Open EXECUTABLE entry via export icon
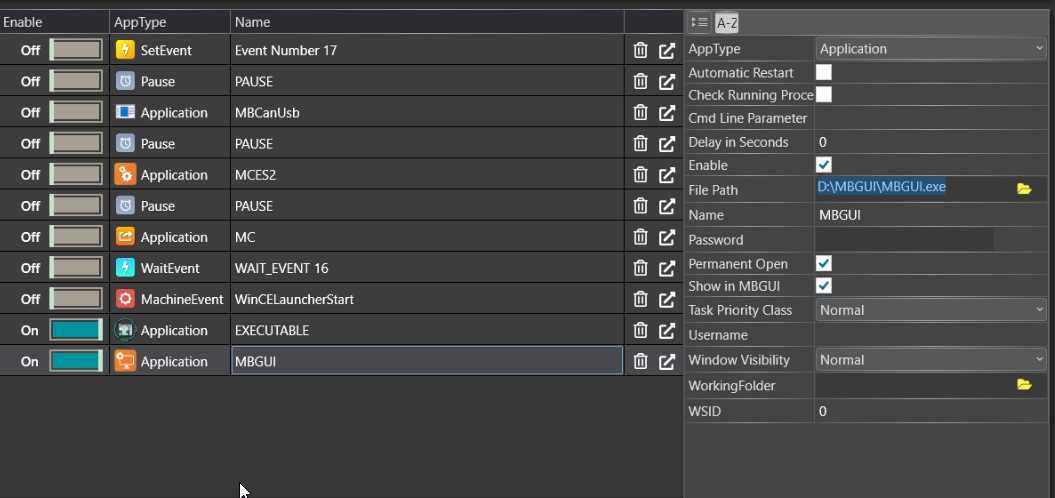Viewport: 1055px width, 498px height. (667, 330)
